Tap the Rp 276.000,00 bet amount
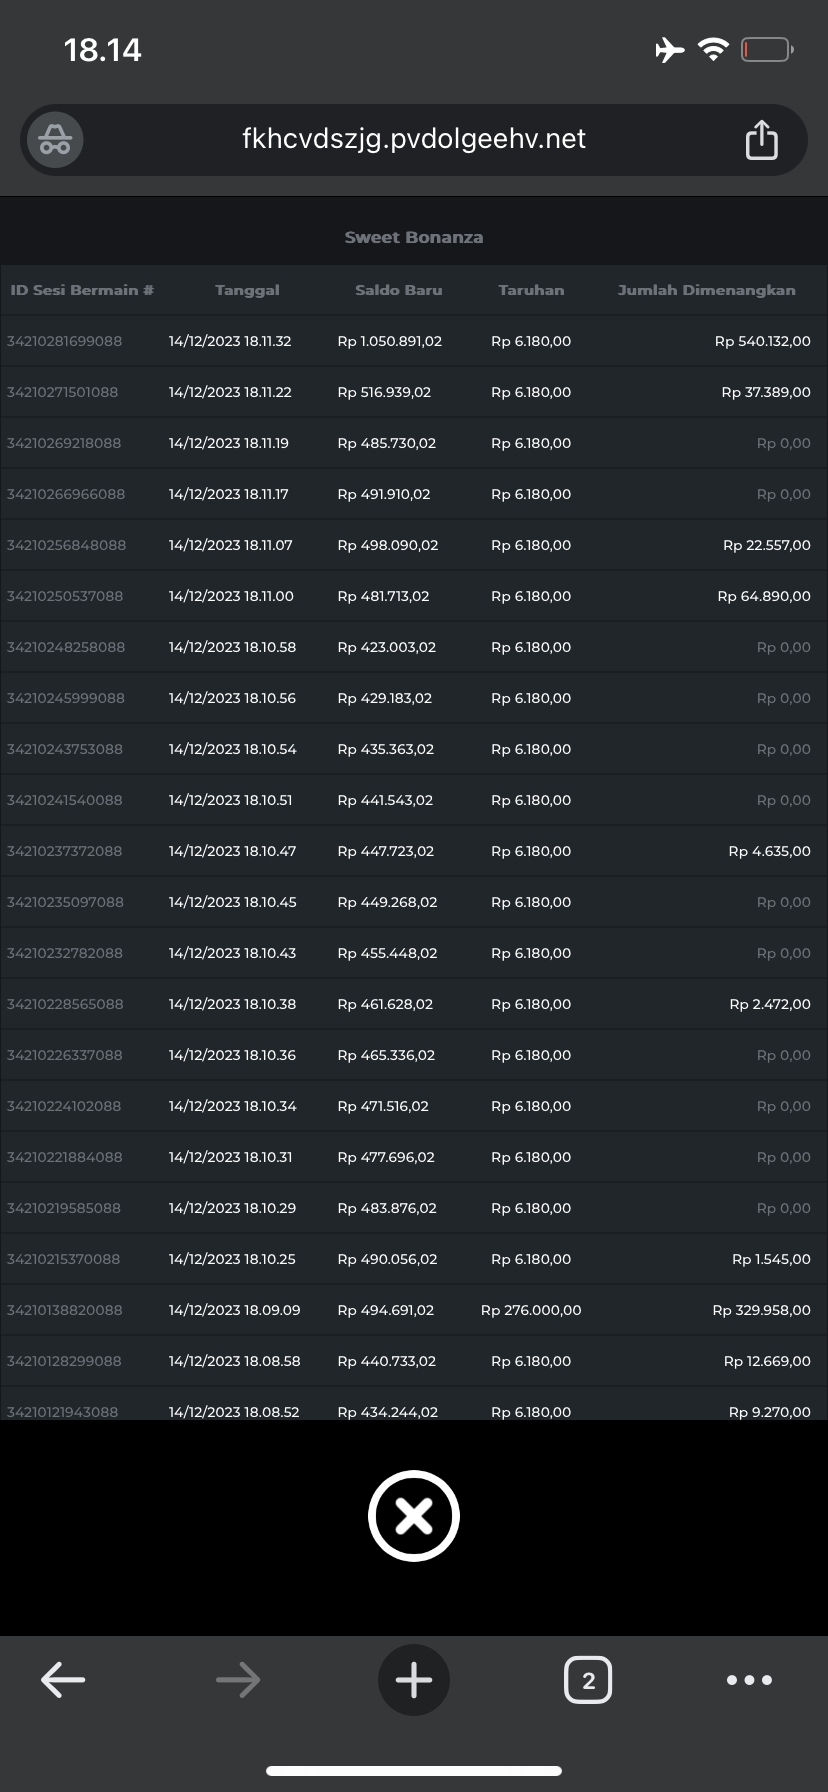Viewport: 828px width, 1792px height. [x=531, y=1310]
